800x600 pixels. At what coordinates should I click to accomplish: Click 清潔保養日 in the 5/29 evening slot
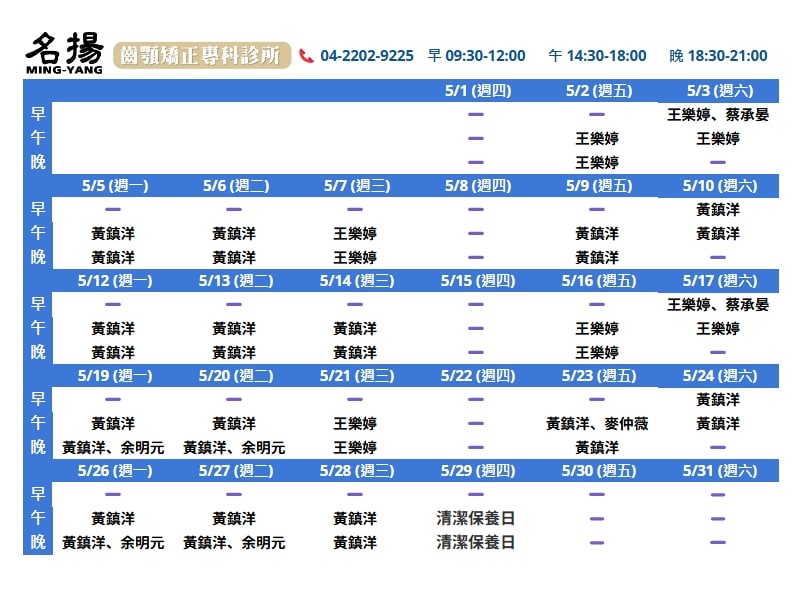point(476,542)
